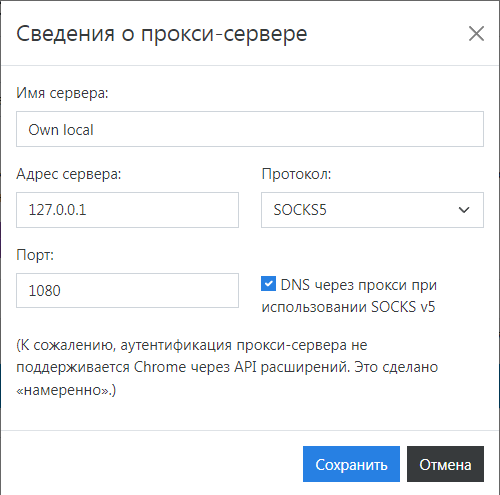Uncheck the DNS через прокси checkbox
Image resolution: width=500 pixels, height=495 pixels.
[x=268, y=284]
